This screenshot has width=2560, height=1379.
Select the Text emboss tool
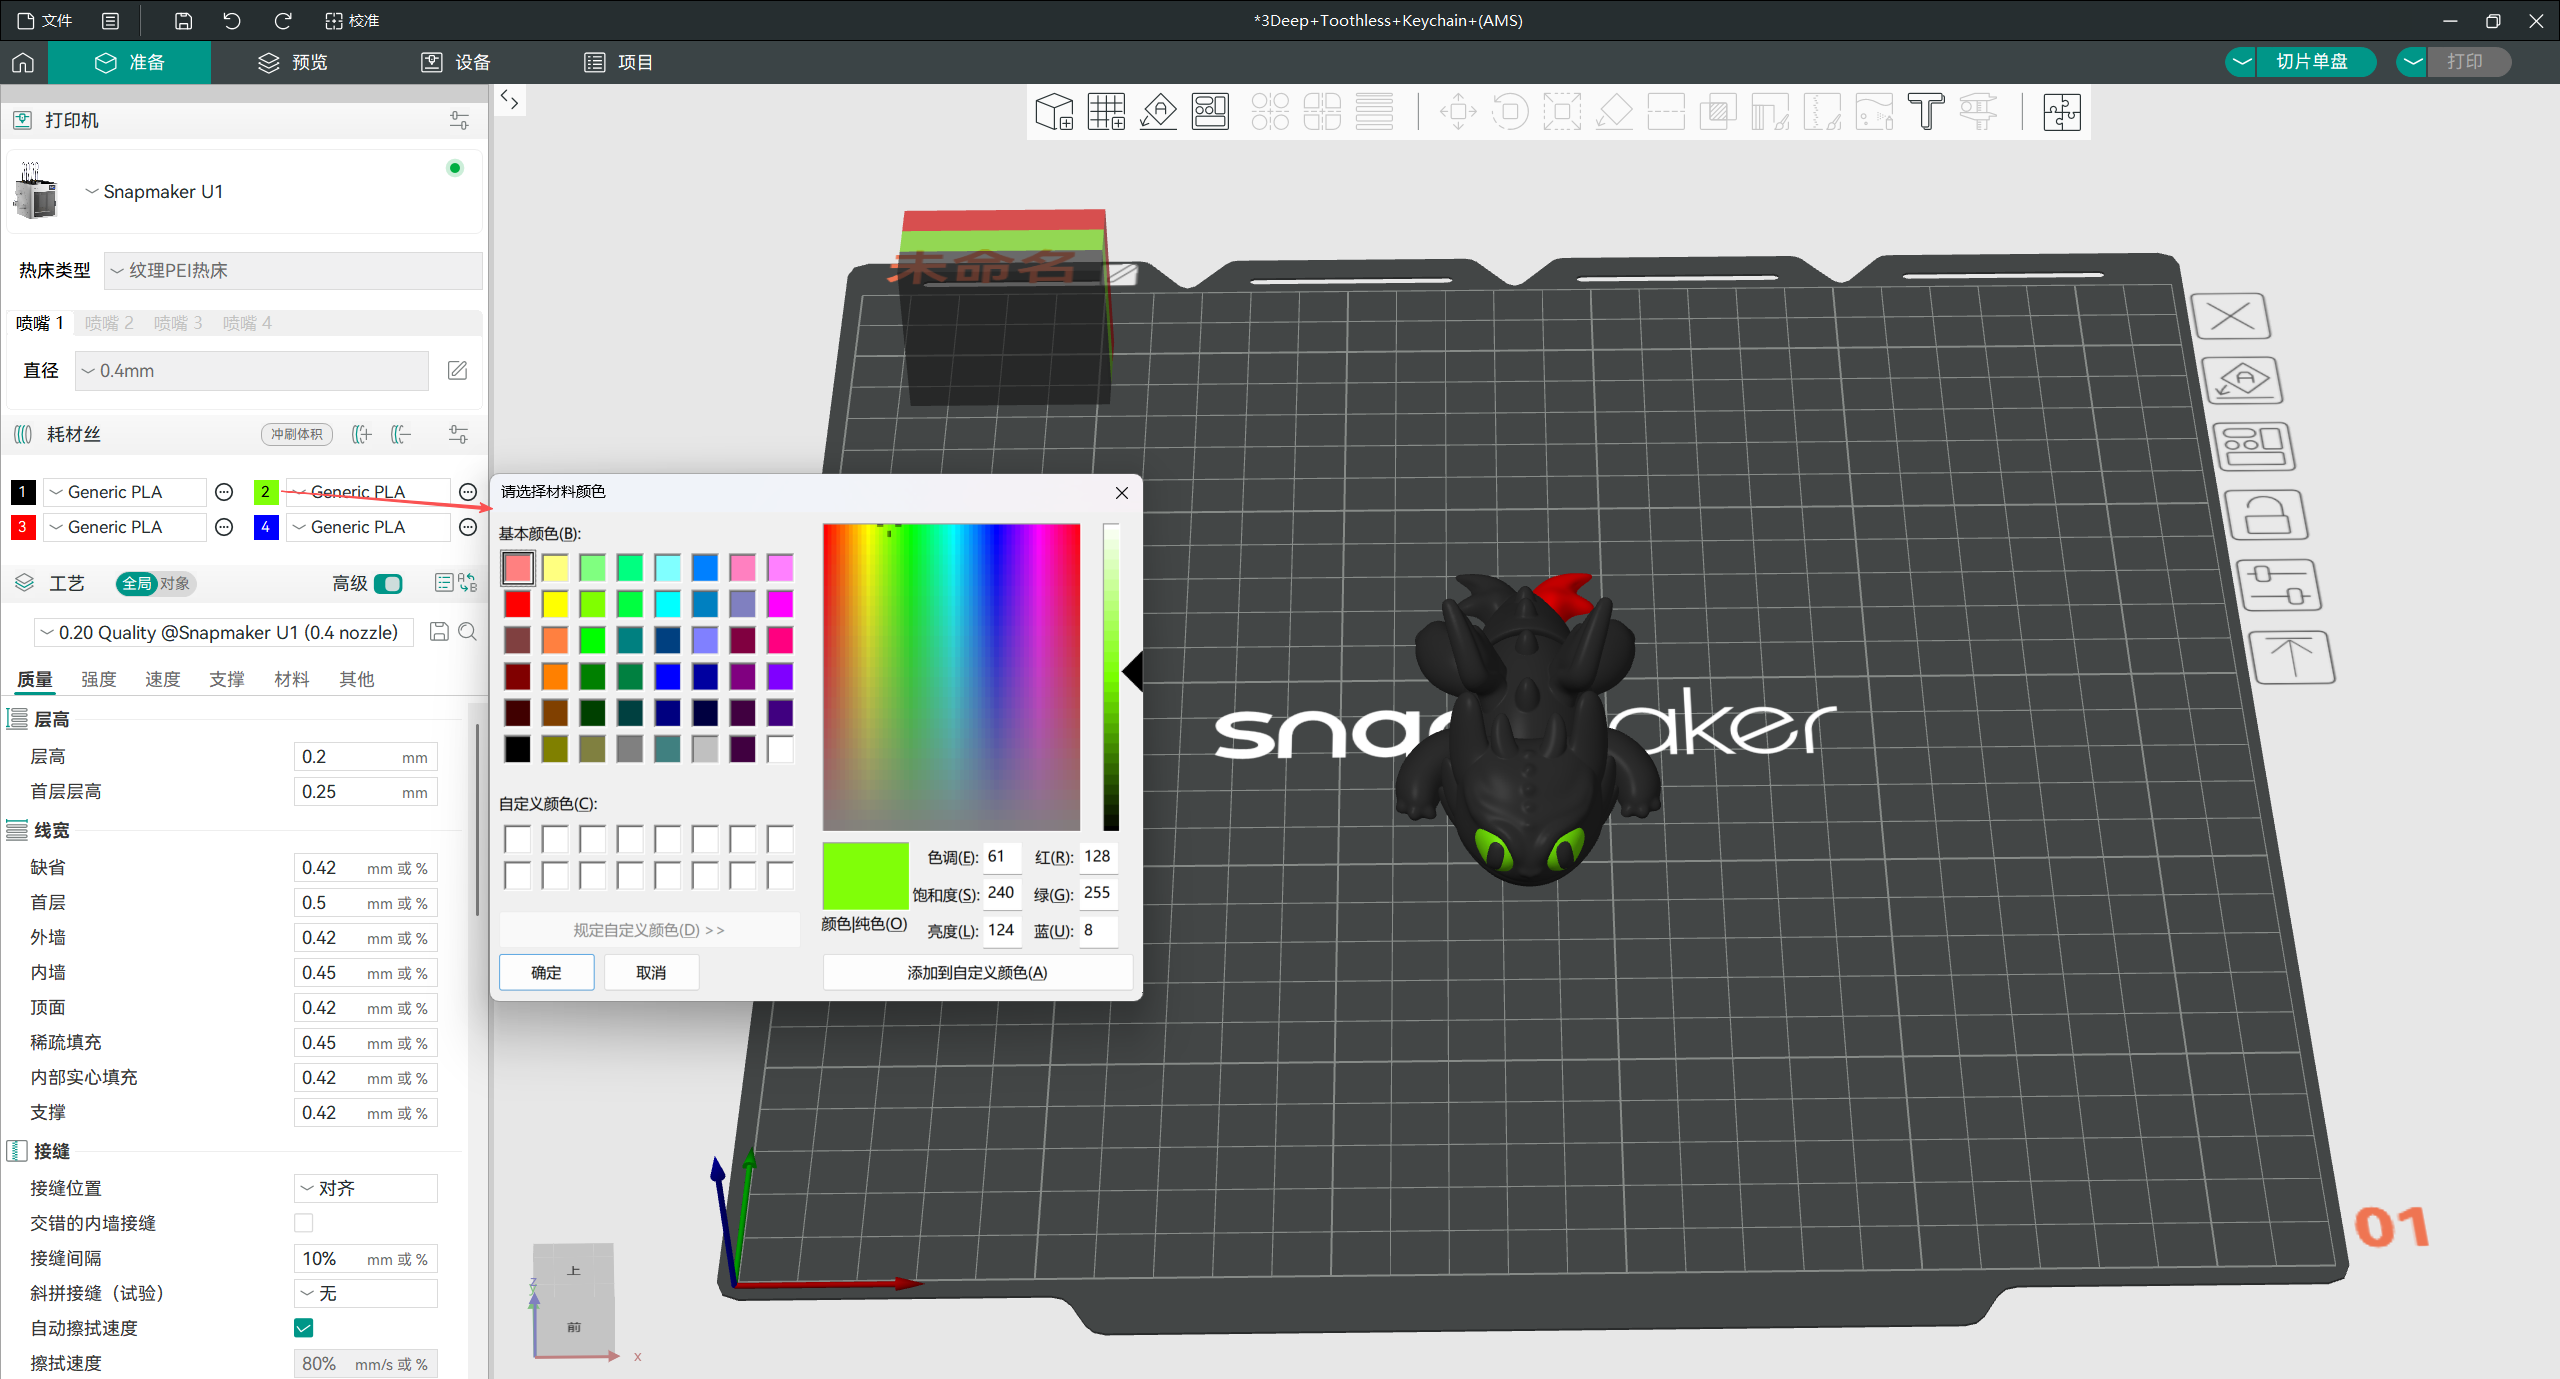pyautogui.click(x=1925, y=112)
